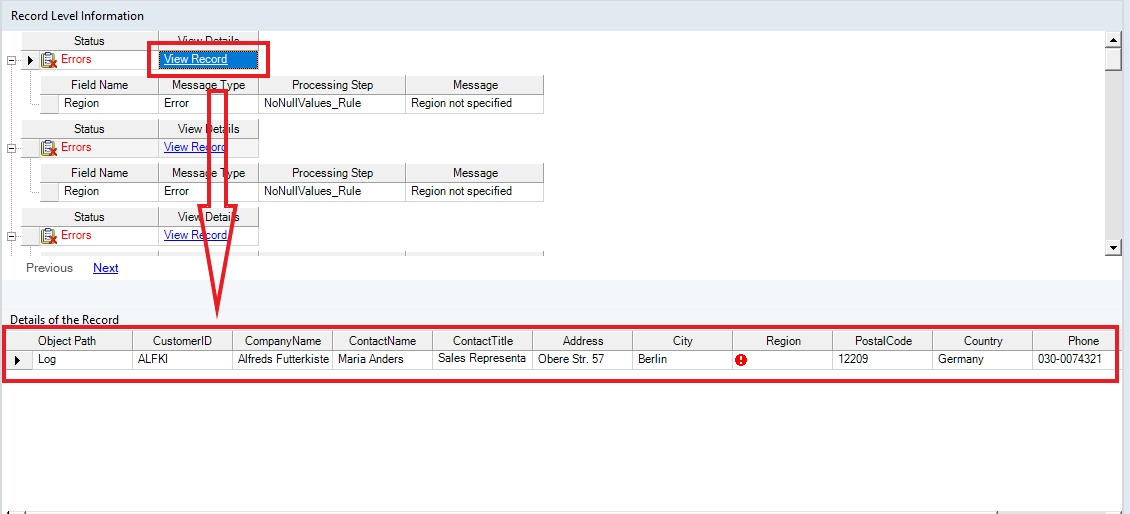Click the current-row arrow beside the first Errors status
The width and height of the screenshot is (1130, 514).
coord(30,60)
